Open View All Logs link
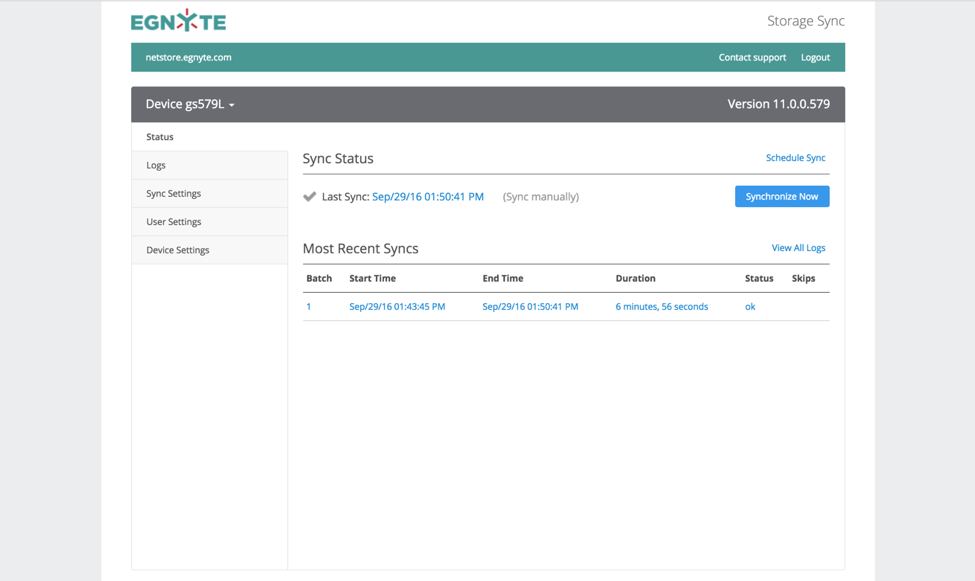The image size is (975, 581). click(x=798, y=248)
